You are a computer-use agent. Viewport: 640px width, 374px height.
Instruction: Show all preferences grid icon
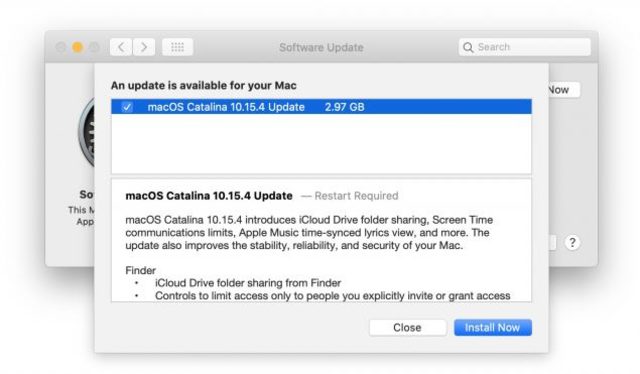pos(178,47)
